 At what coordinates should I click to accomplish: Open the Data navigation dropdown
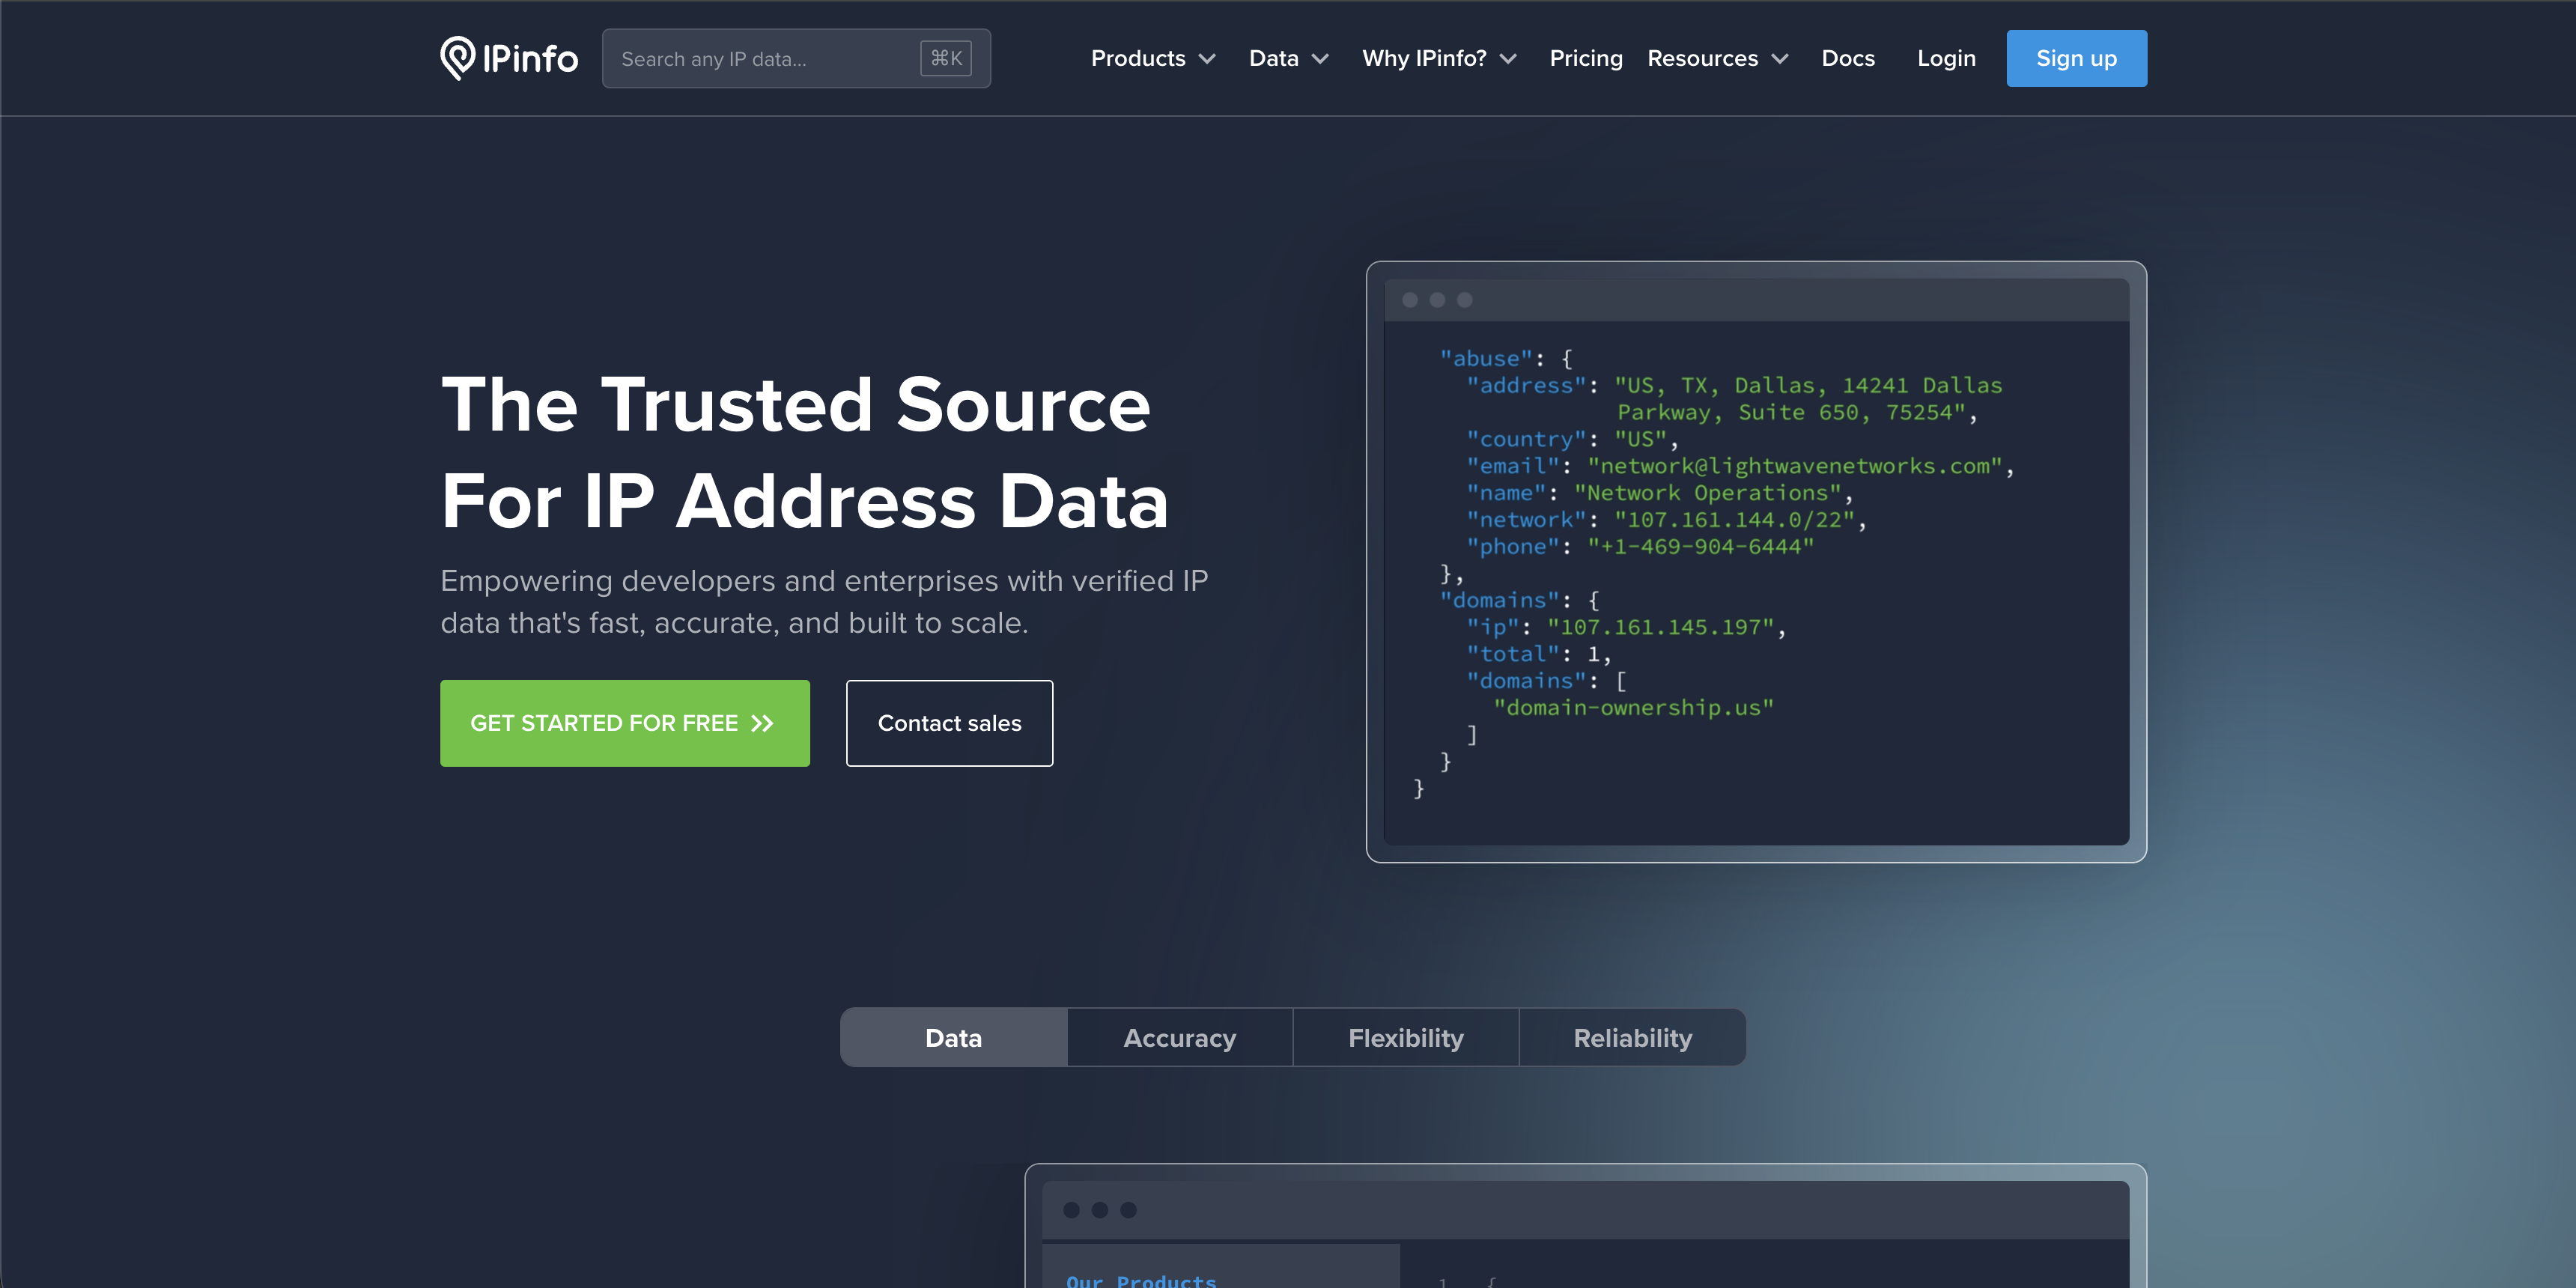click(1288, 58)
